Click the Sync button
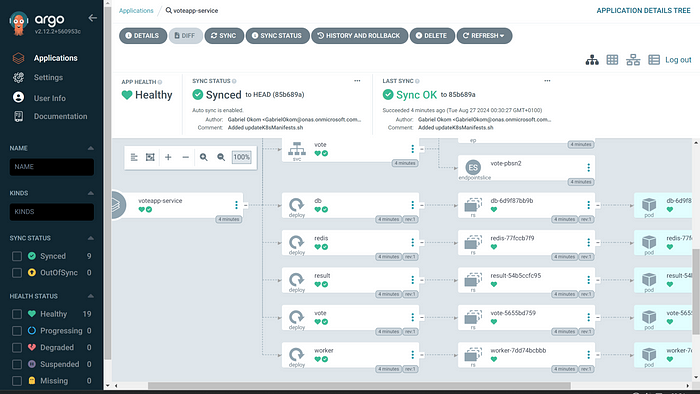This screenshot has width=700, height=394. pyautogui.click(x=224, y=36)
